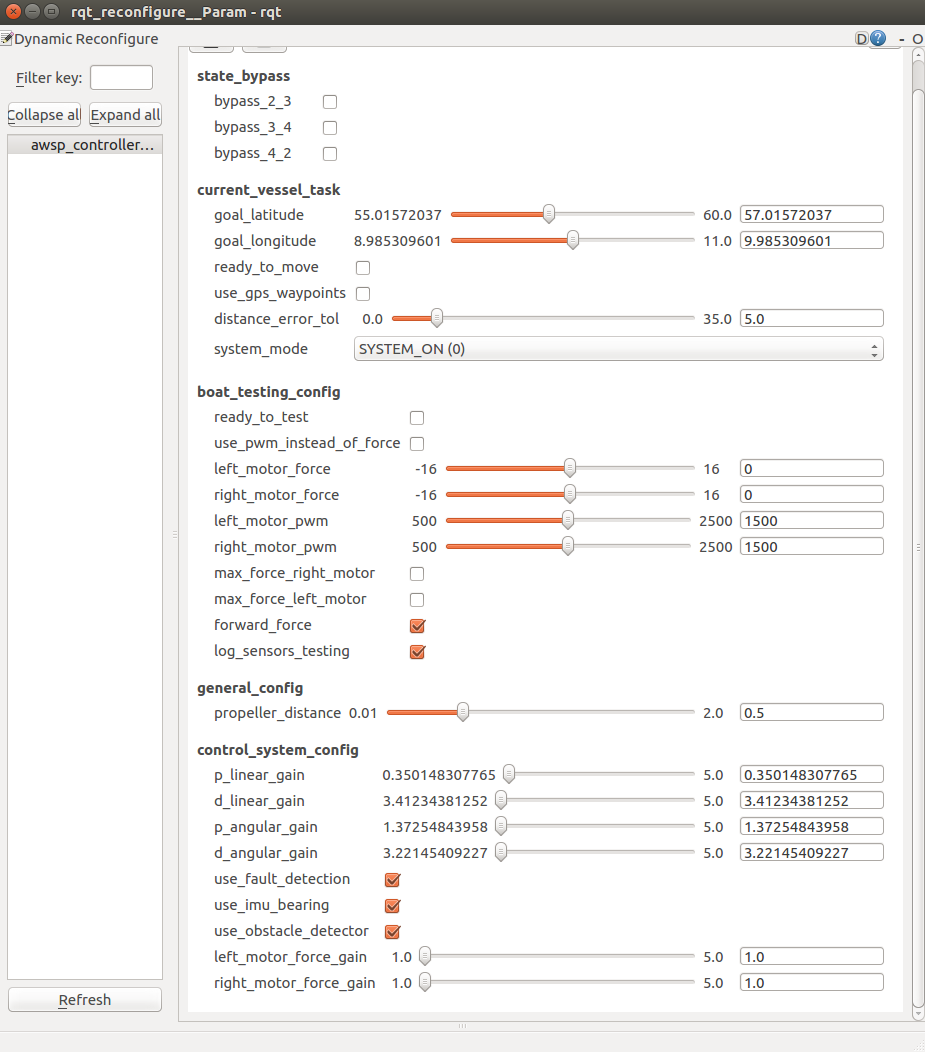Click the p_linear_gain slider handle
This screenshot has width=925, height=1052.
[x=509, y=774]
